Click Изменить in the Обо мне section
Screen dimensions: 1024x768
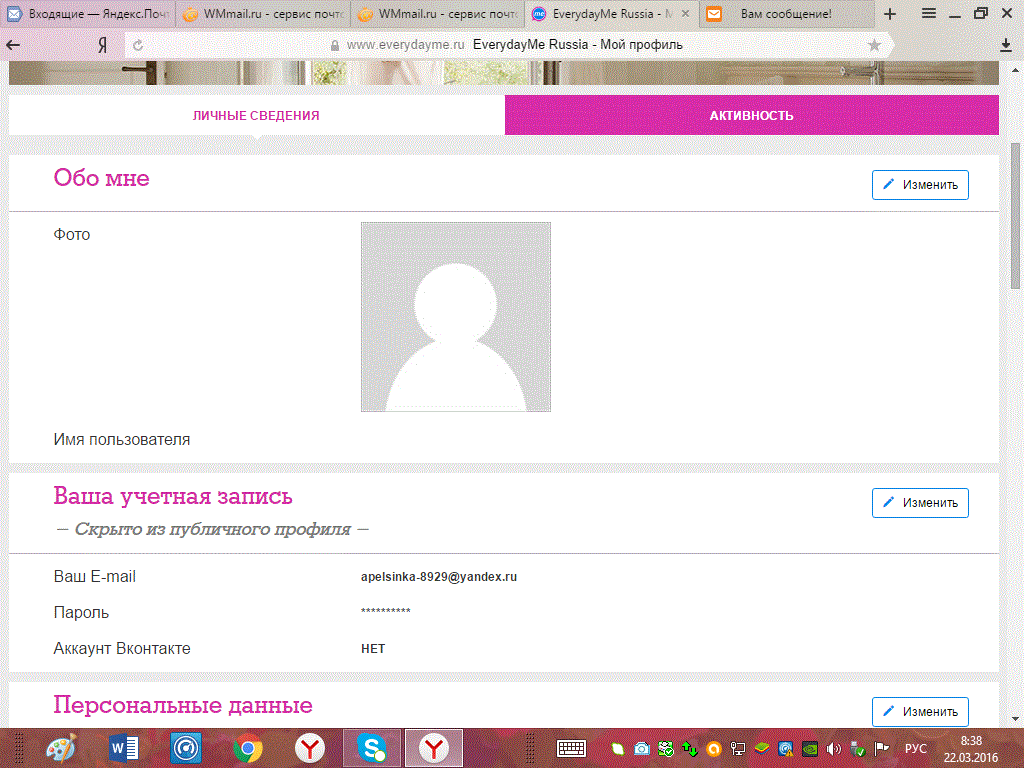coord(920,185)
